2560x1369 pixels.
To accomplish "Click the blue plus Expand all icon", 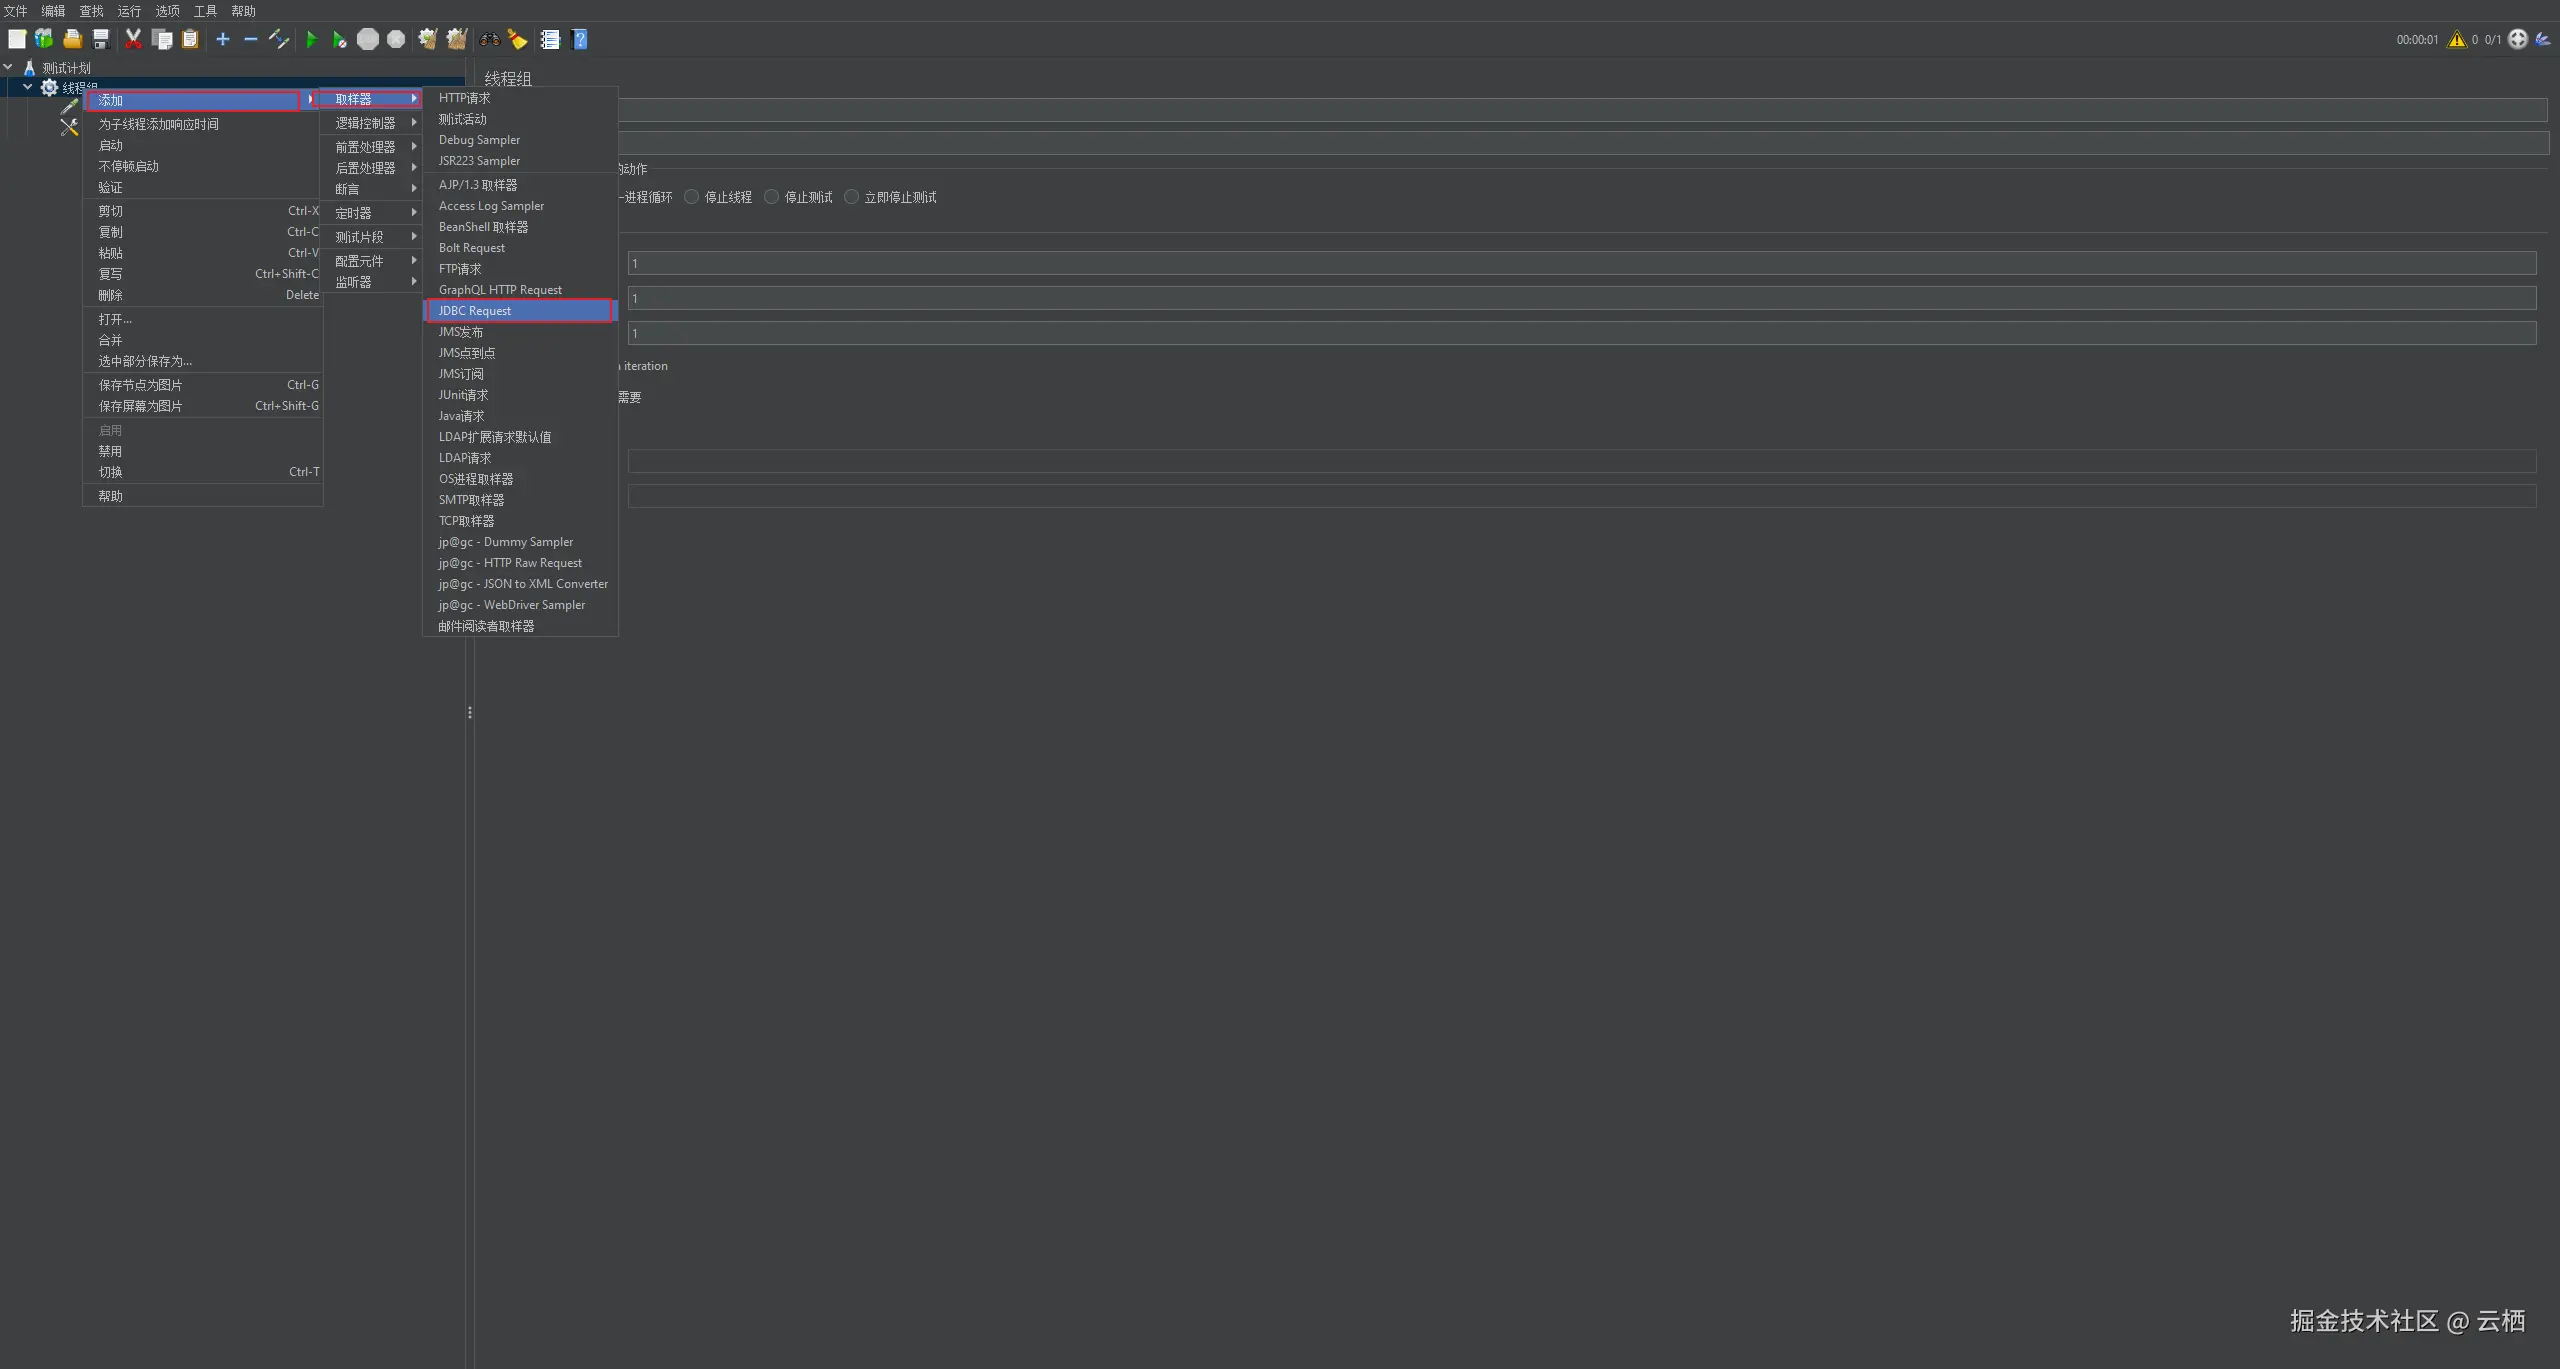I will point(223,40).
